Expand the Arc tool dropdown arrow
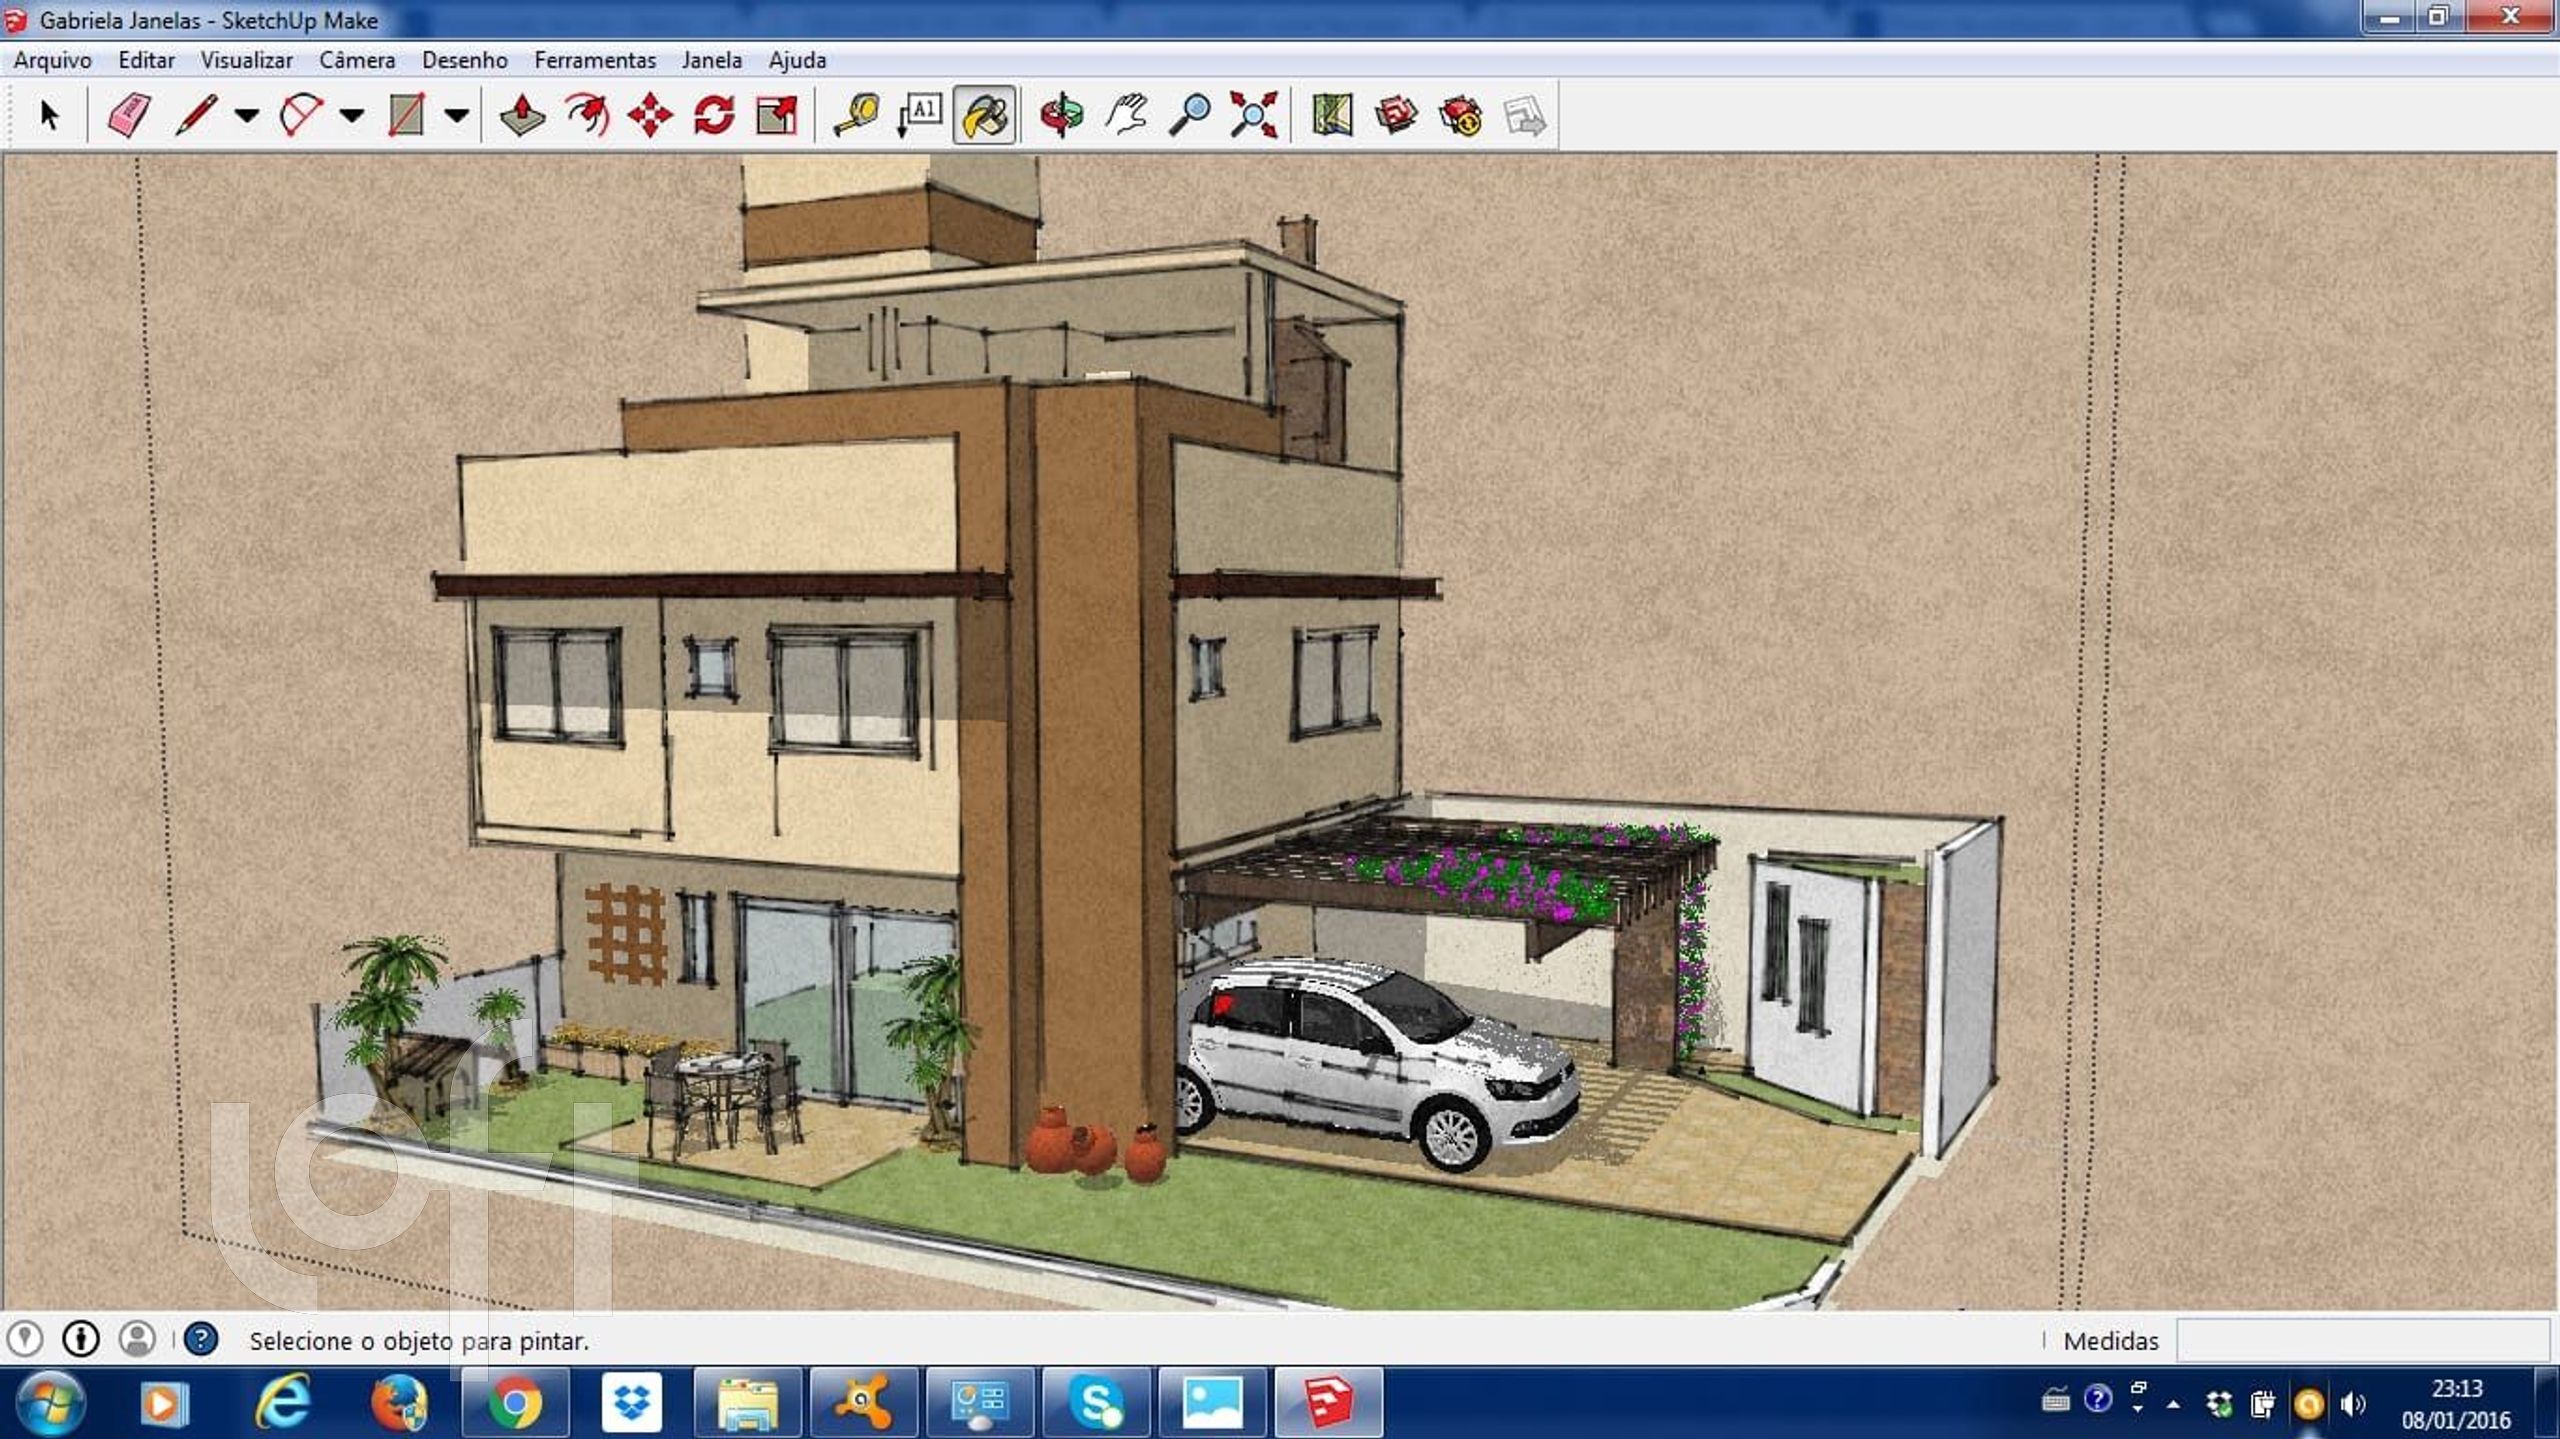This screenshot has width=2560, height=1439. pyautogui.click(x=351, y=116)
